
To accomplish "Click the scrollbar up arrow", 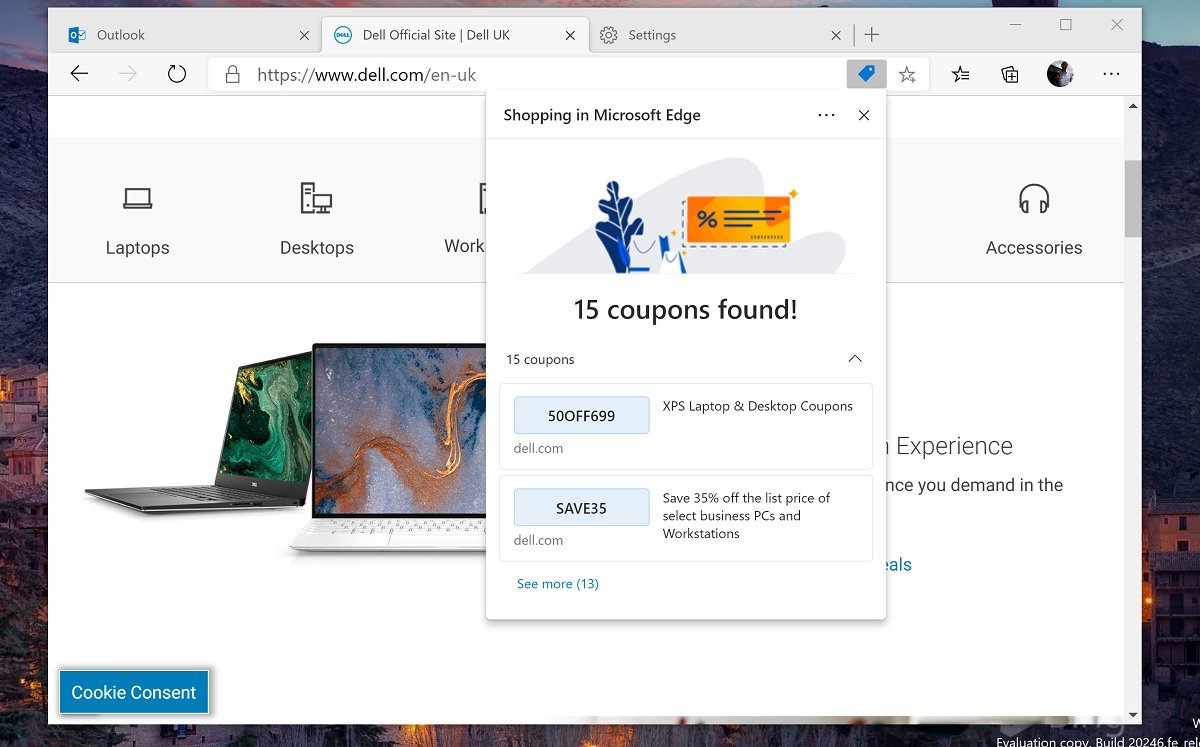I will coord(1133,105).
